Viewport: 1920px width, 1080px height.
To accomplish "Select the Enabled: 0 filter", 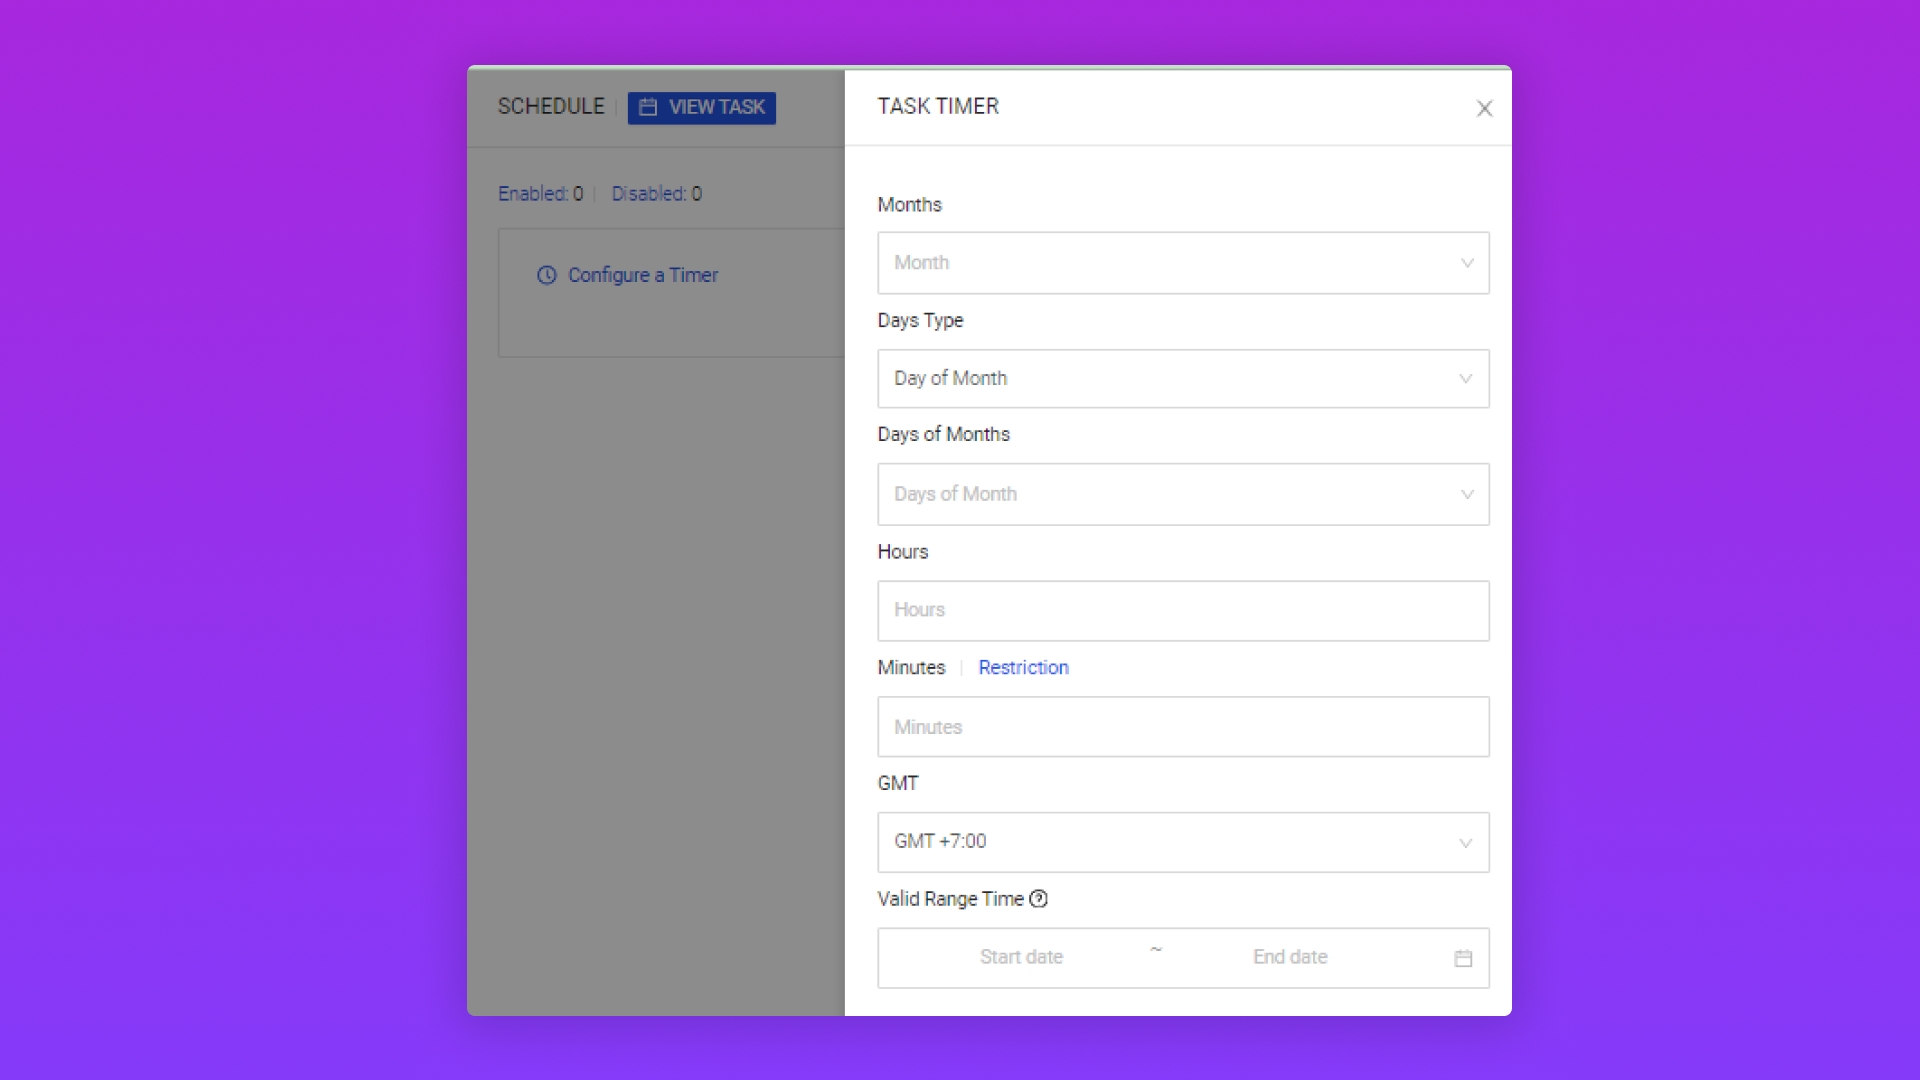I will click(x=540, y=194).
